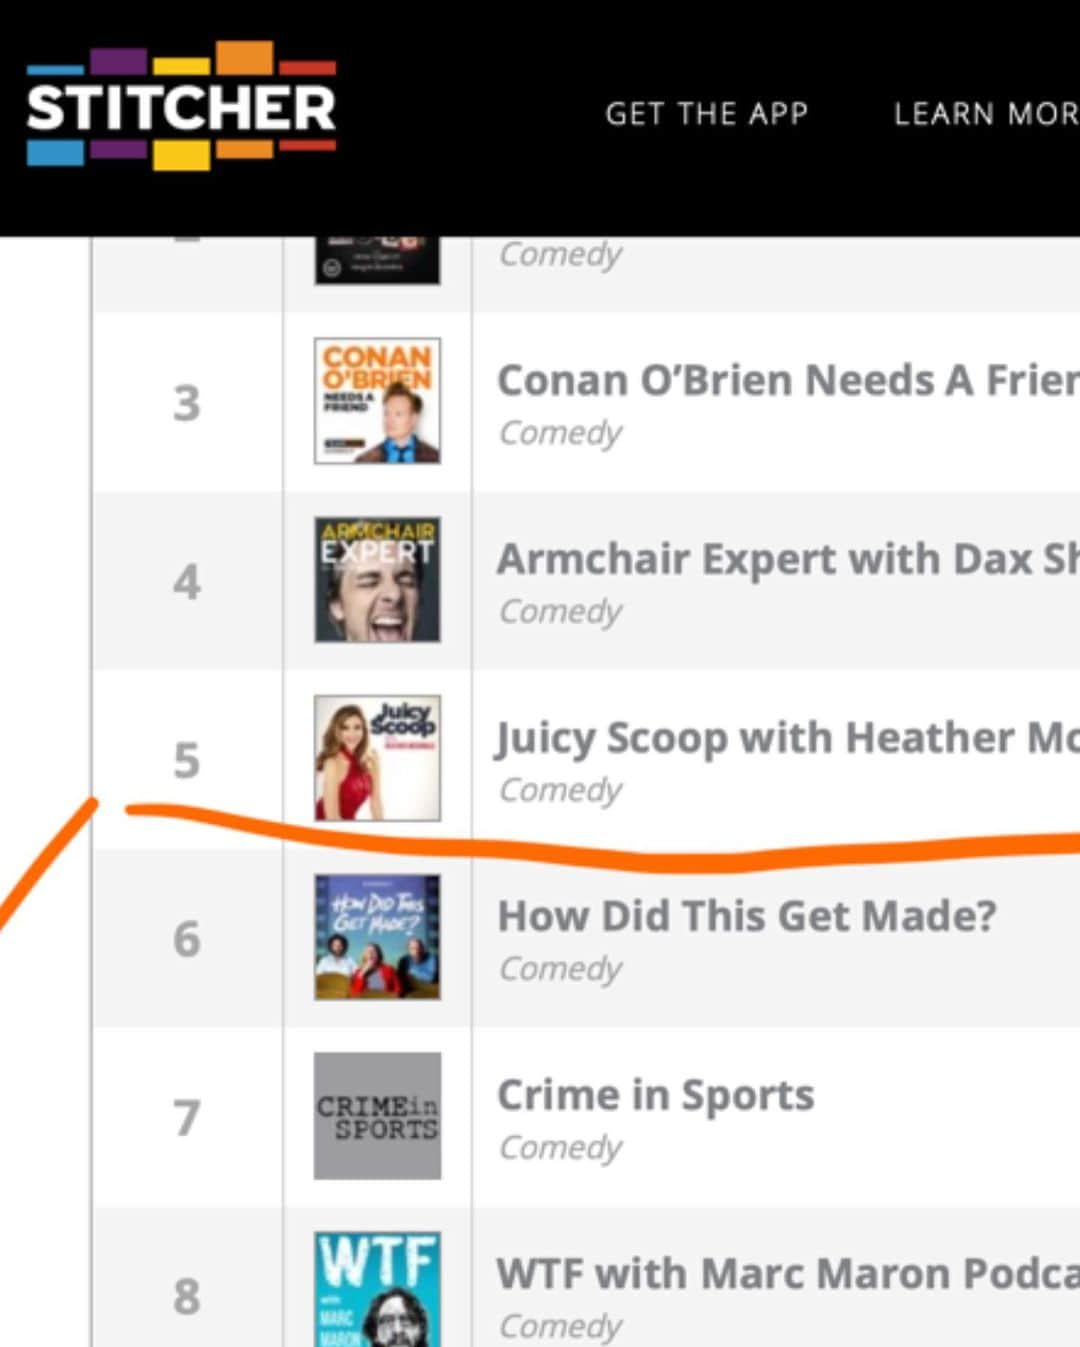The image size is (1080, 1347).
Task: Select rank number 3 in the chart
Action: [x=187, y=404]
